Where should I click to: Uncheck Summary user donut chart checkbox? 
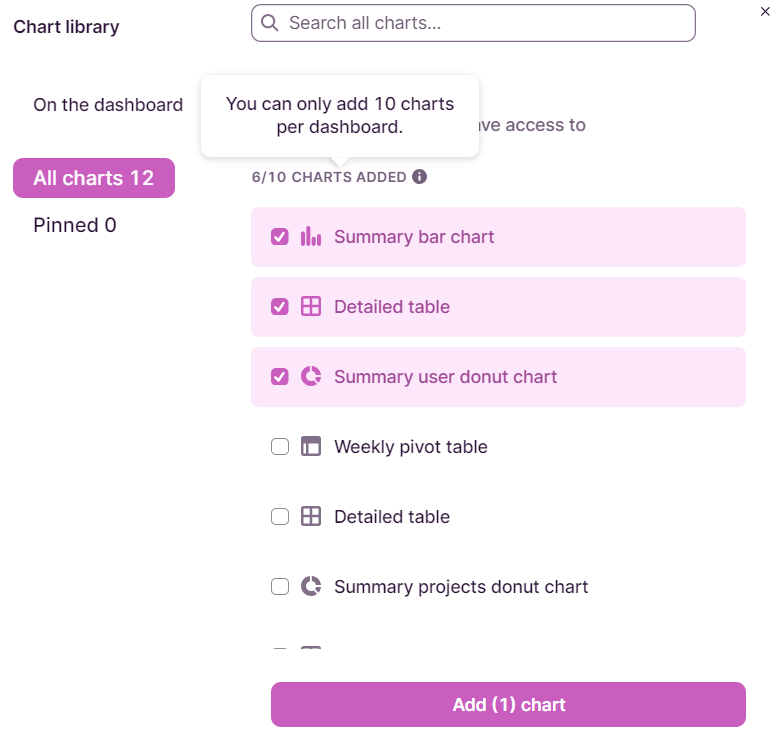click(280, 377)
